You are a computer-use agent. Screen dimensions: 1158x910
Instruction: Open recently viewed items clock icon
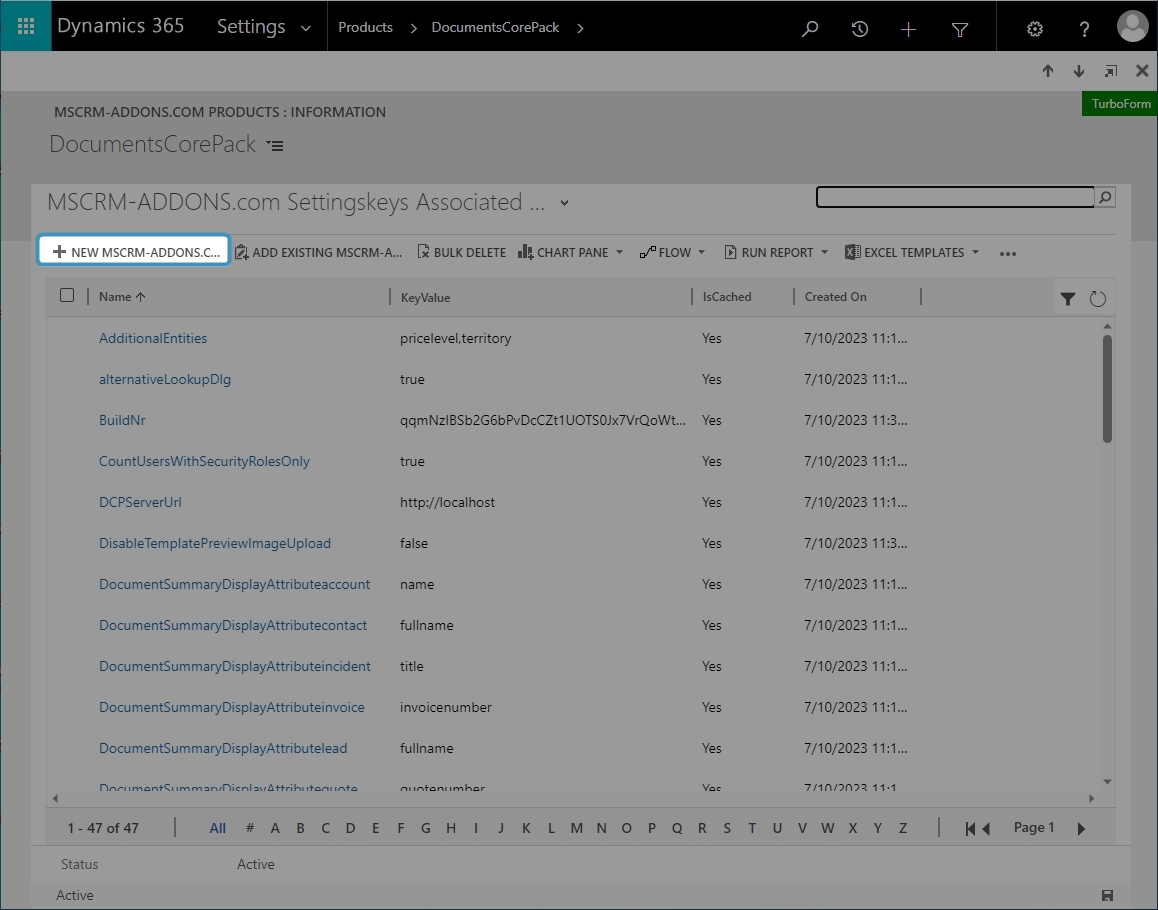(x=859, y=27)
